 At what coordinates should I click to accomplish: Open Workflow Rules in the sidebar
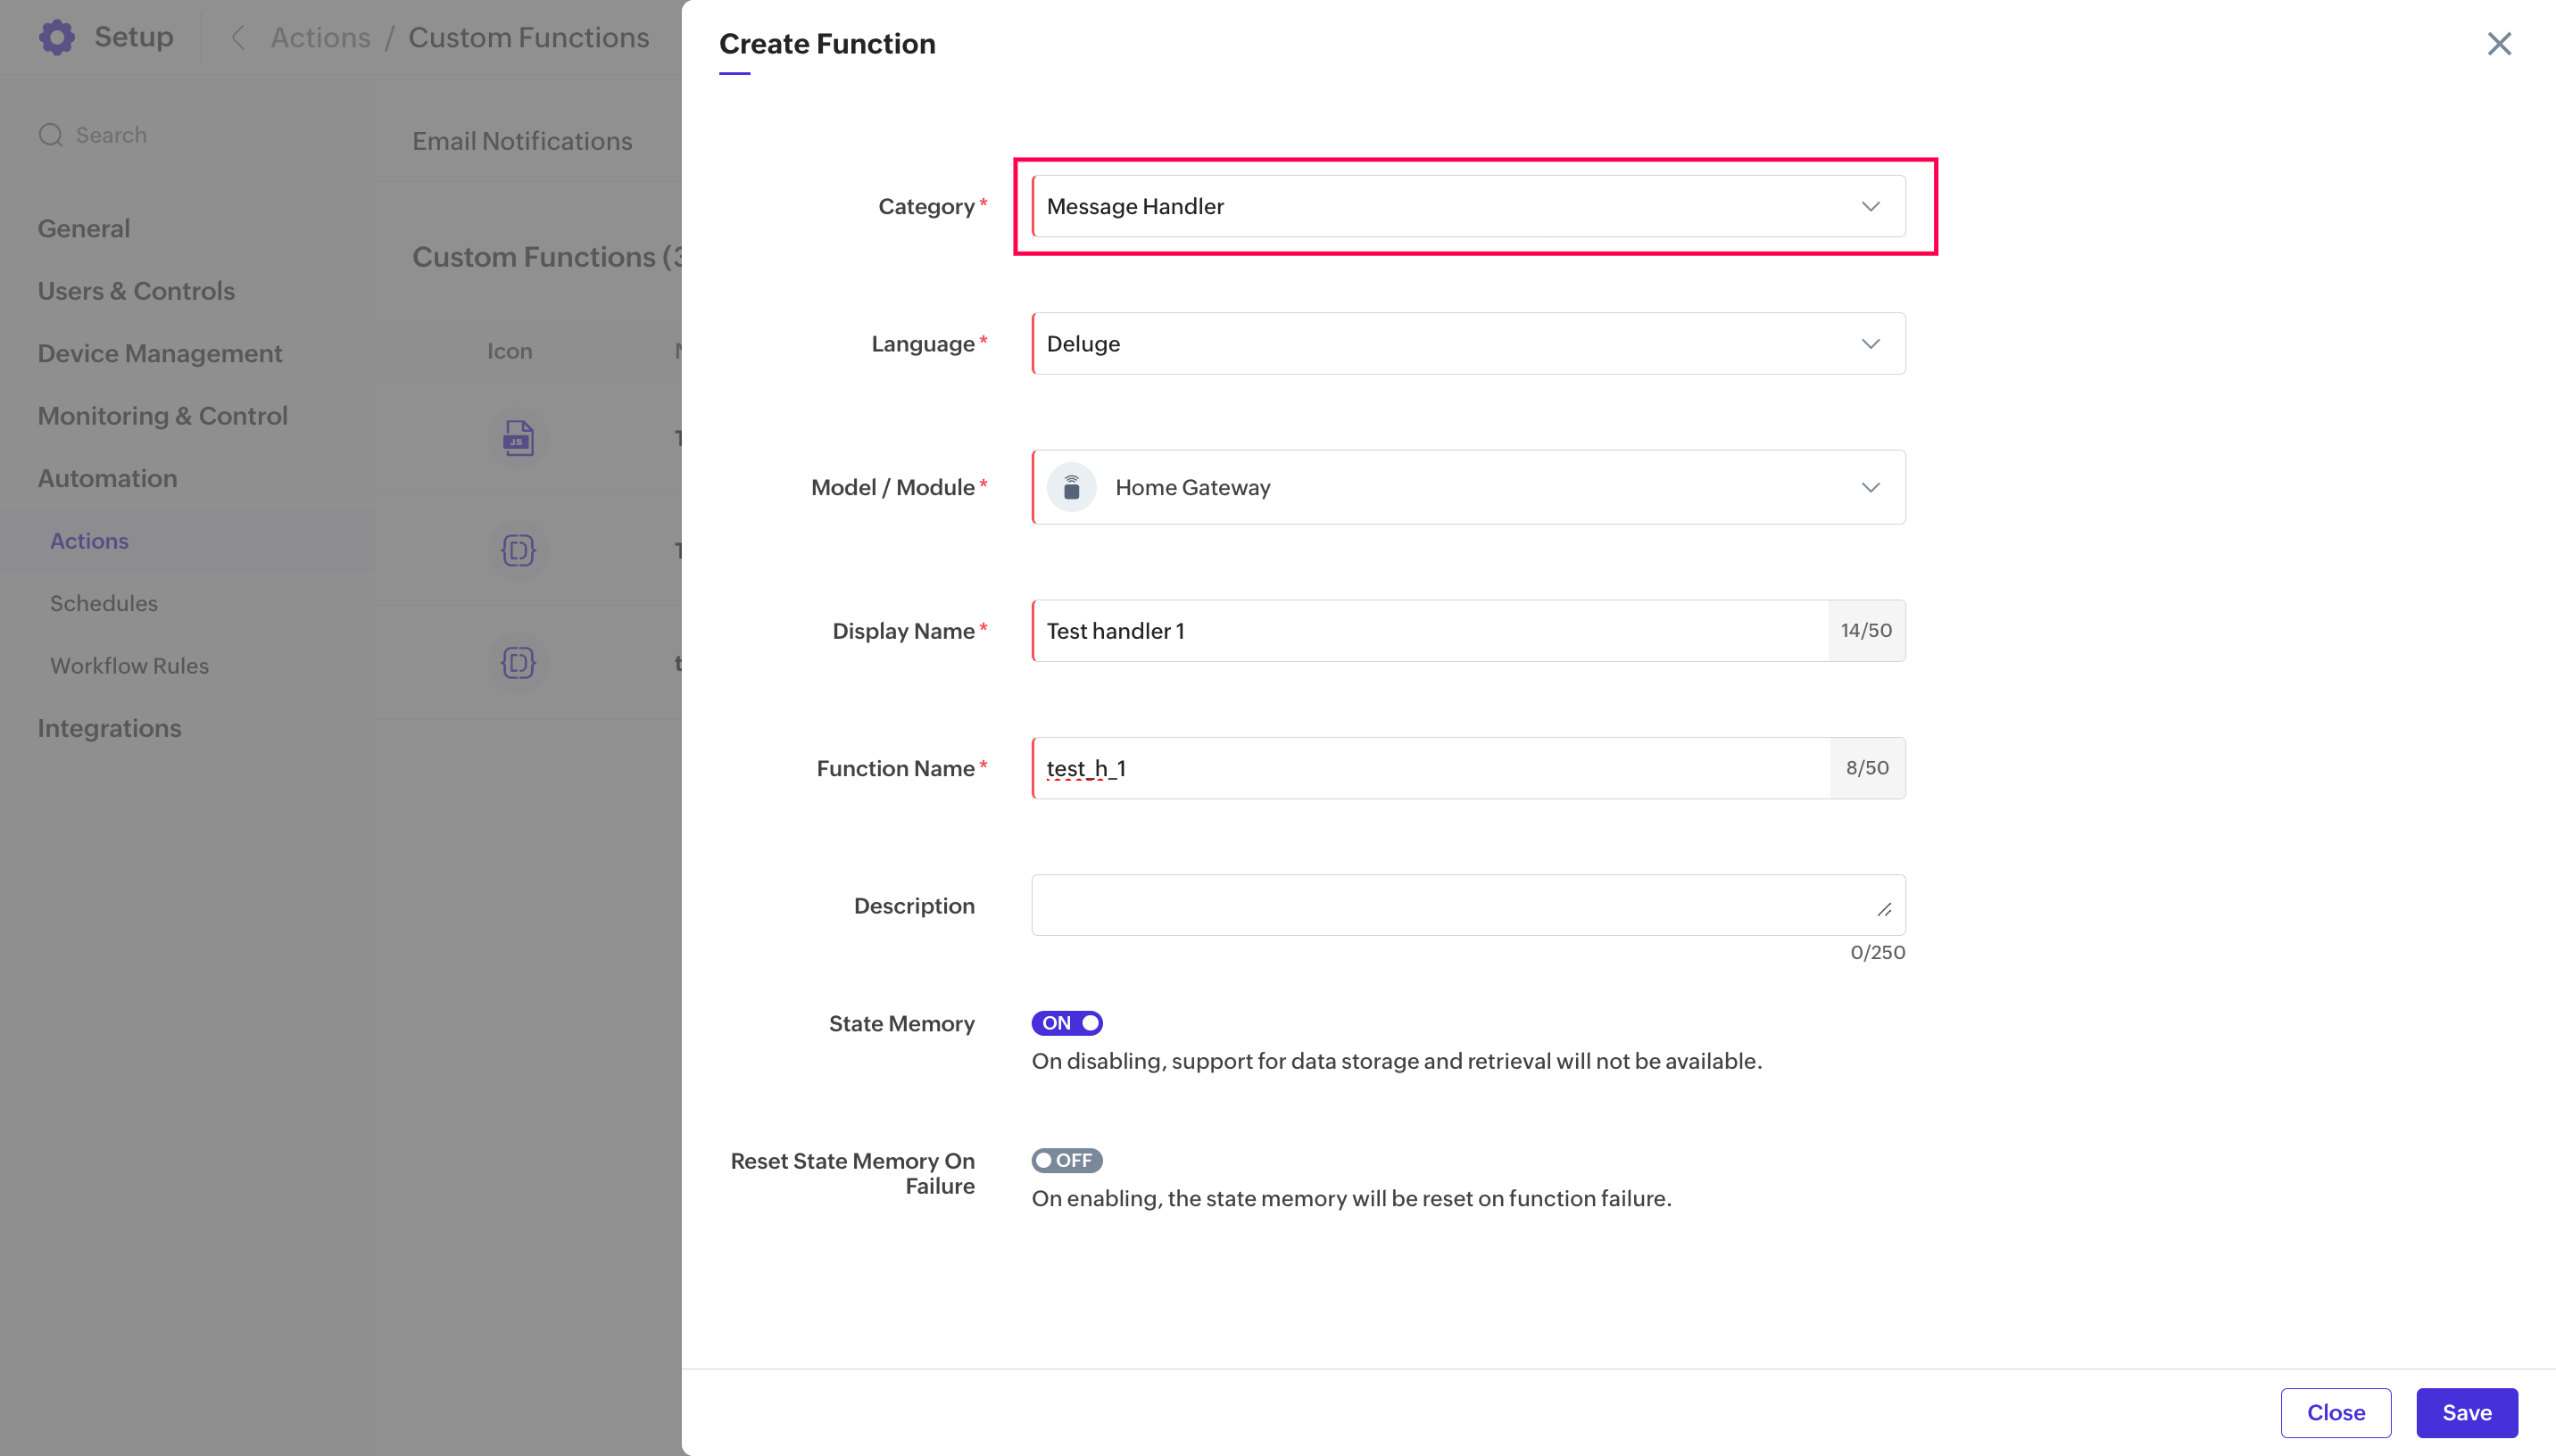(129, 666)
